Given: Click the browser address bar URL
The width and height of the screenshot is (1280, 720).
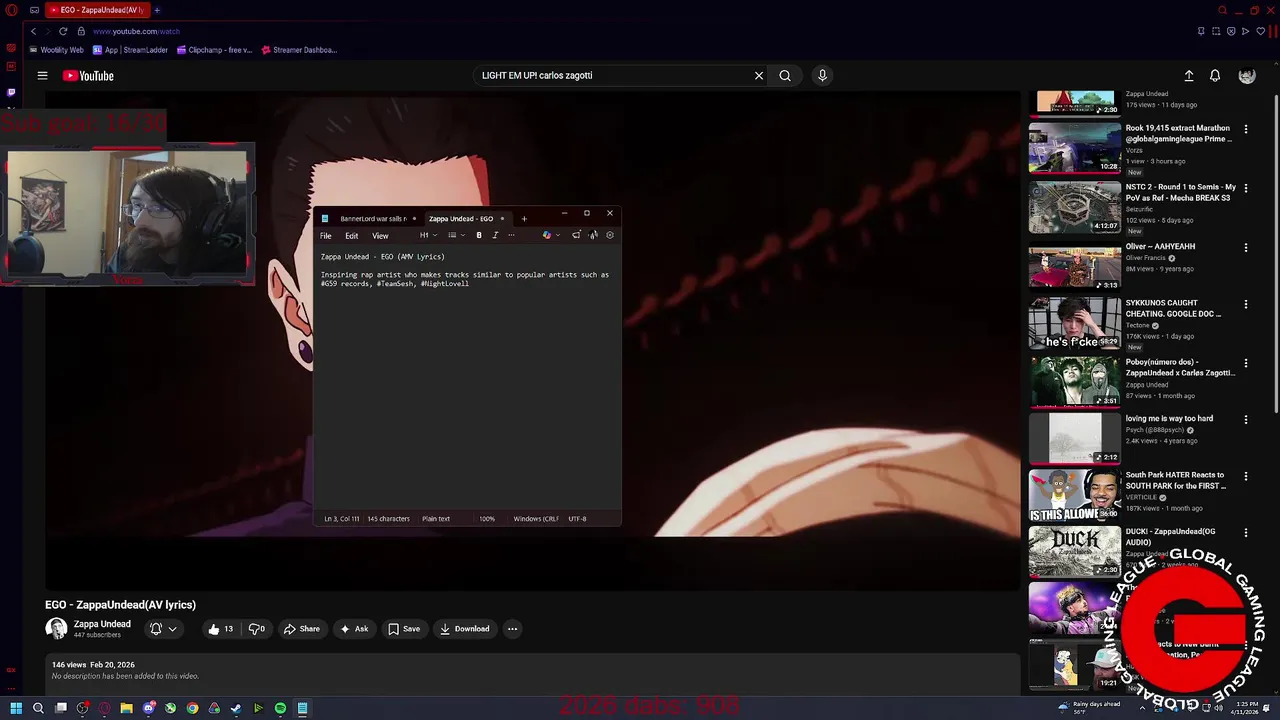Looking at the screenshot, I should (136, 31).
